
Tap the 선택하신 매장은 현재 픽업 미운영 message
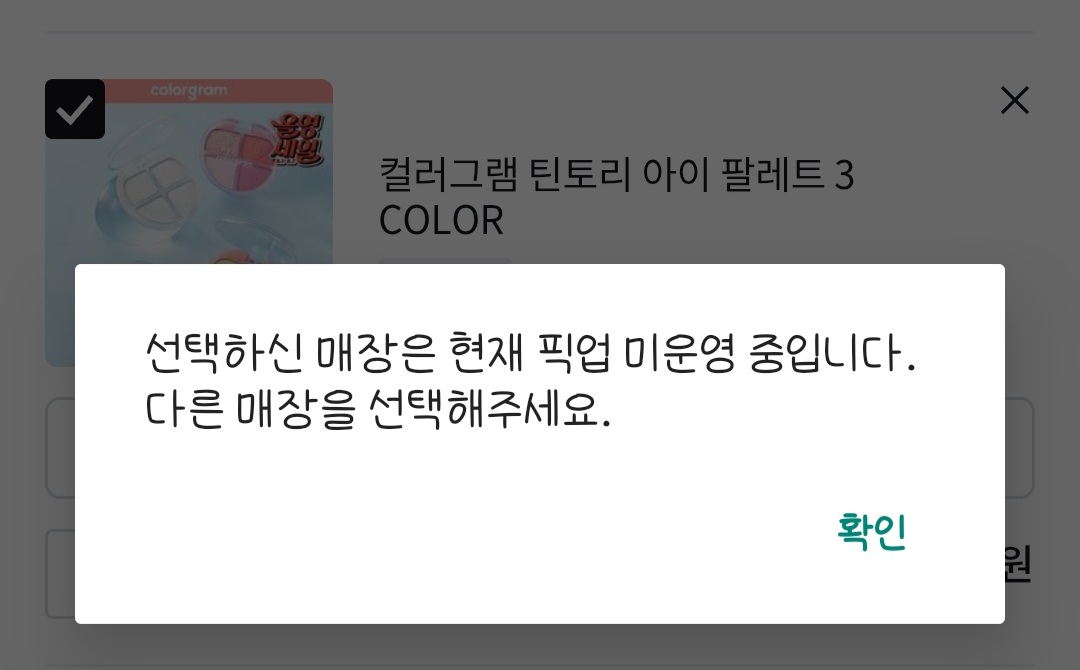(x=530, y=353)
